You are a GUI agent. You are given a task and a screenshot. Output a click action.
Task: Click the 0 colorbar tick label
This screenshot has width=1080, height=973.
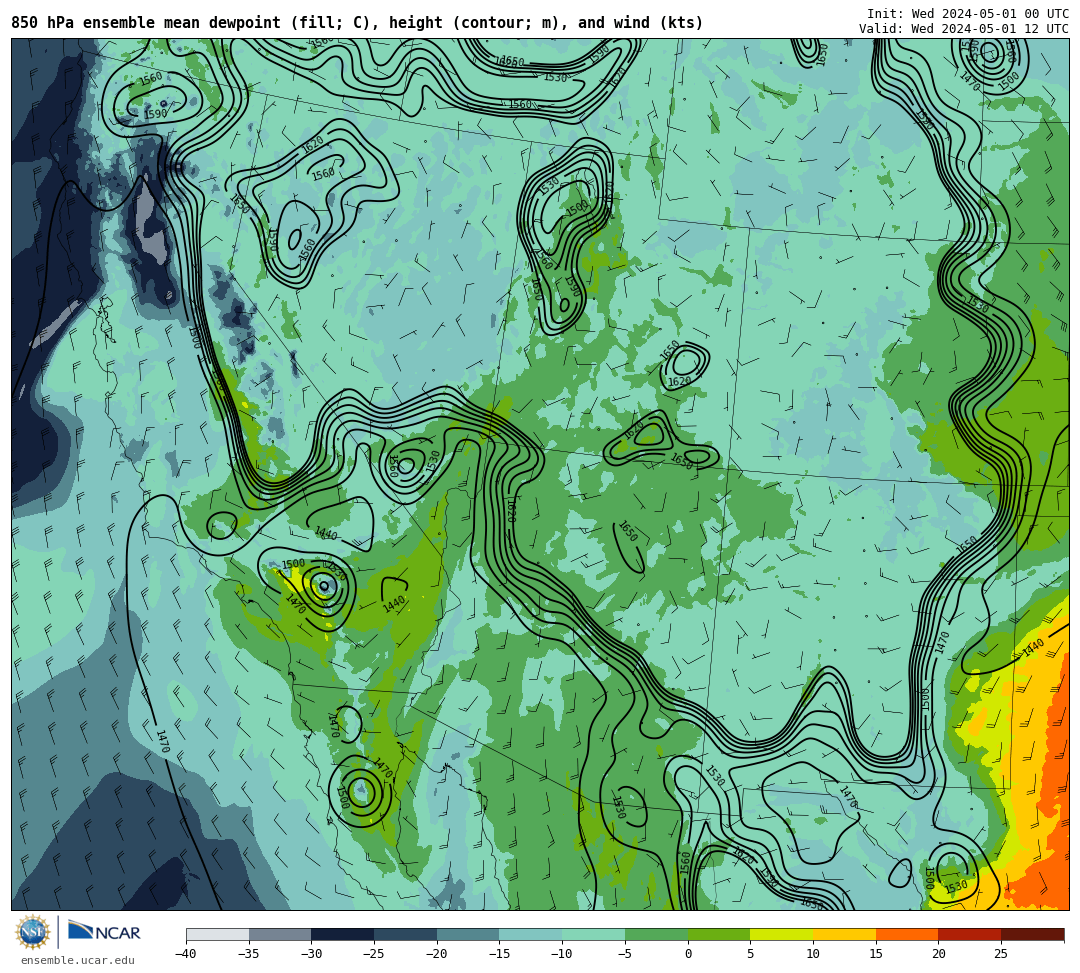(x=688, y=954)
